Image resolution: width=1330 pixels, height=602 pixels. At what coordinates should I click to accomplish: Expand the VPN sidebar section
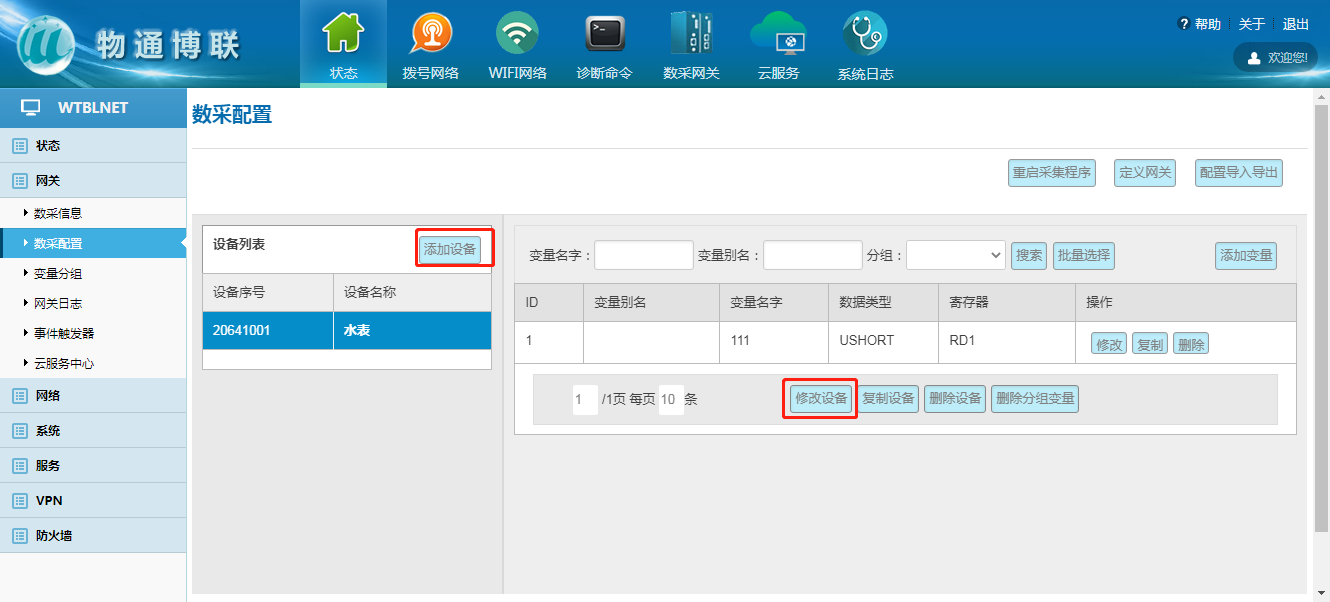click(x=49, y=501)
